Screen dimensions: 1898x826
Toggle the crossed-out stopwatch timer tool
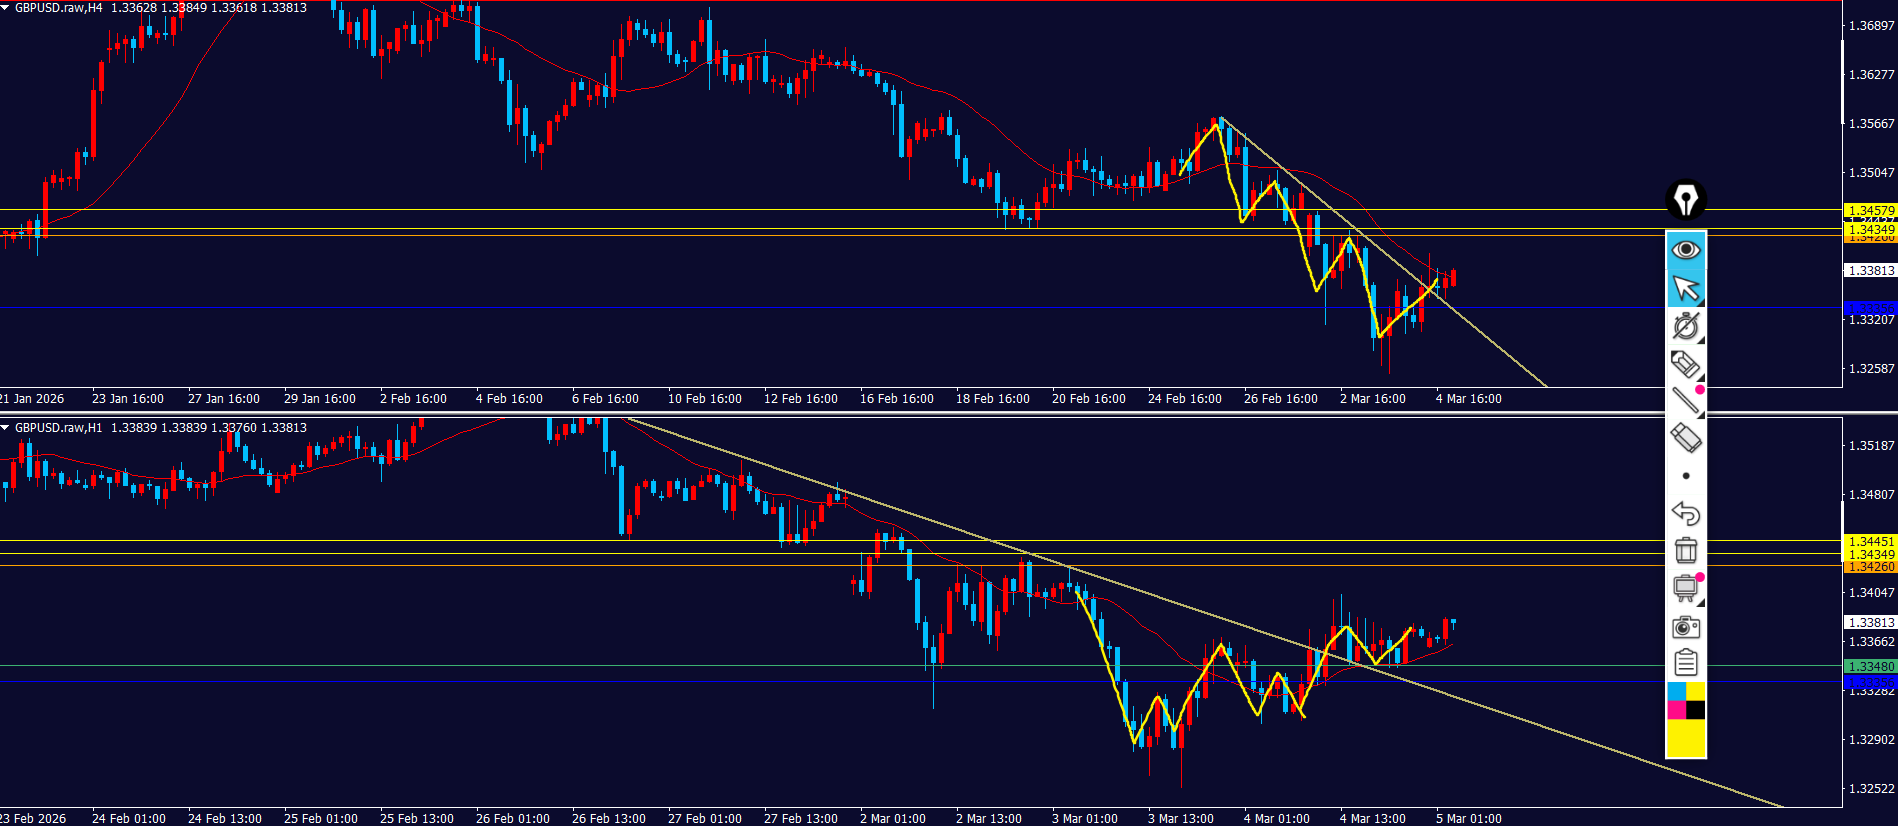click(1686, 326)
